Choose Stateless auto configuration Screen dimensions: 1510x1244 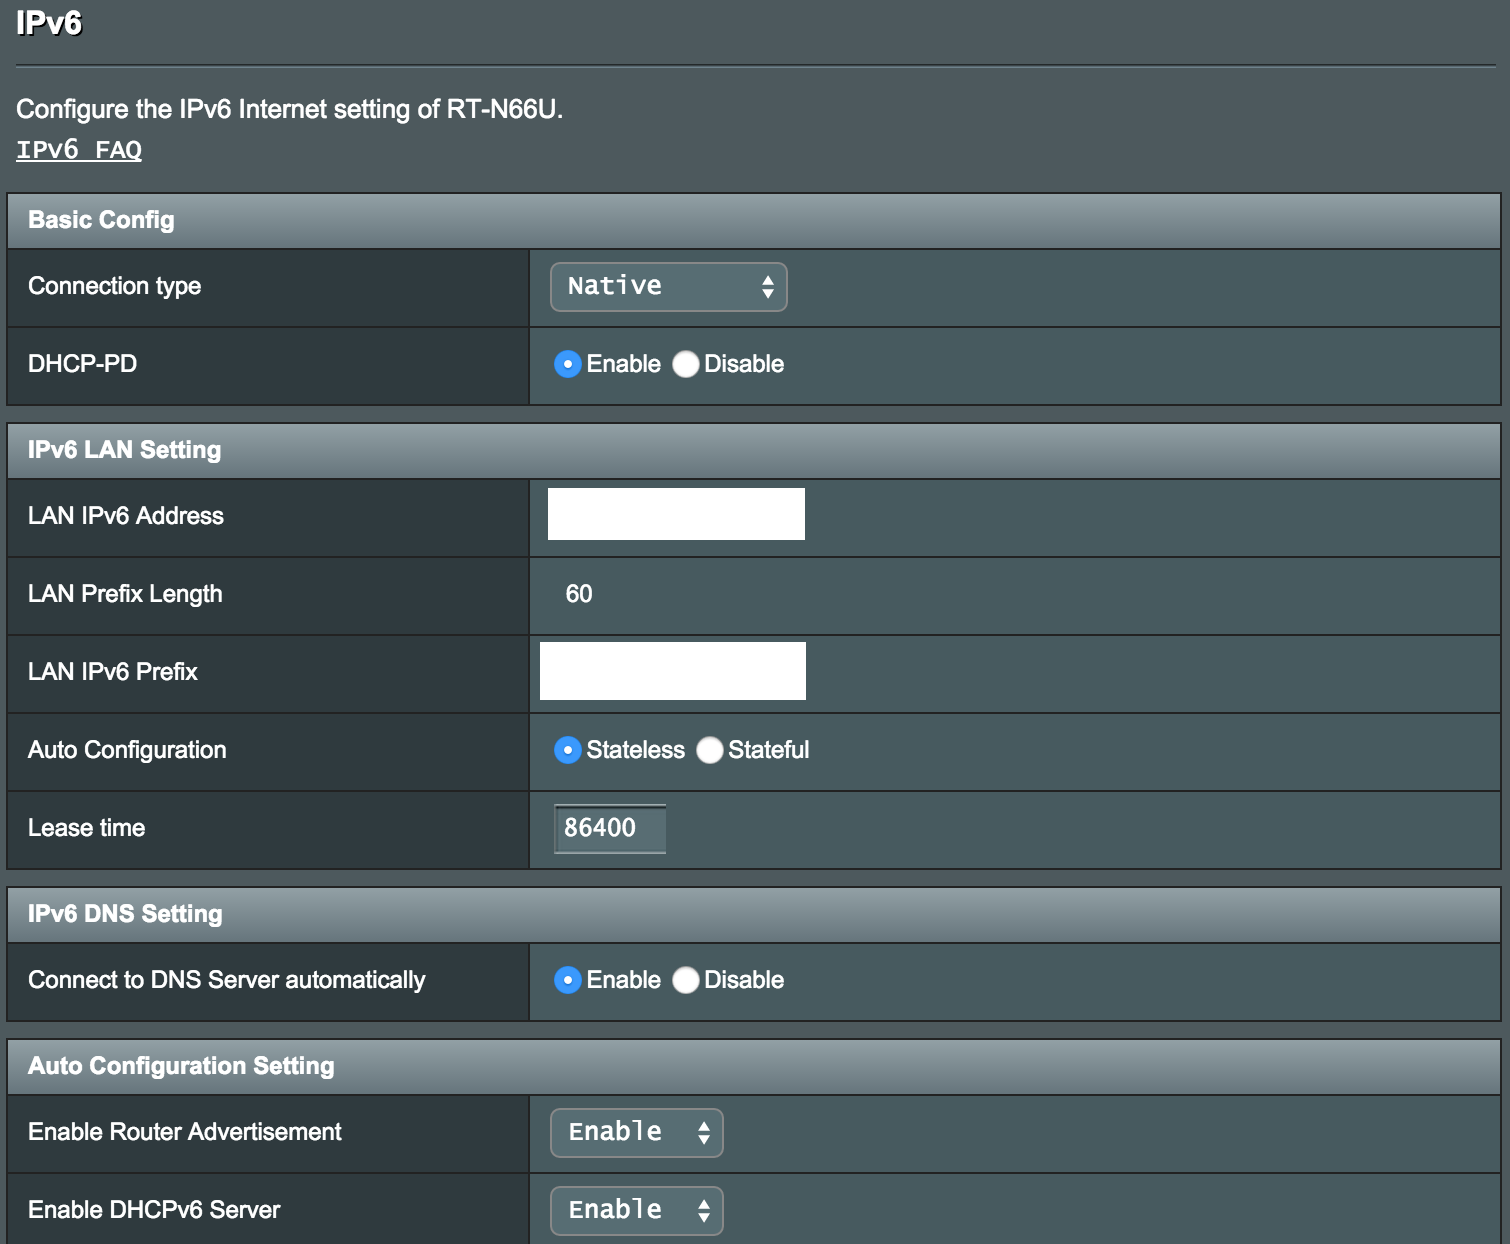point(568,750)
